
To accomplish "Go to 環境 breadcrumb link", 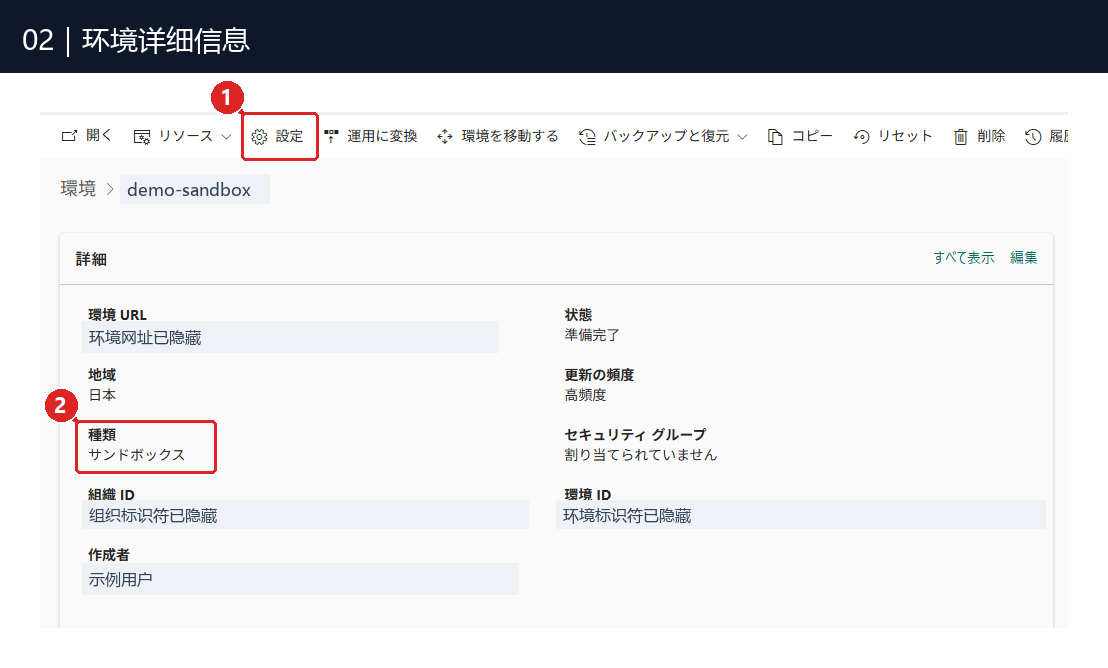I will pos(78,189).
